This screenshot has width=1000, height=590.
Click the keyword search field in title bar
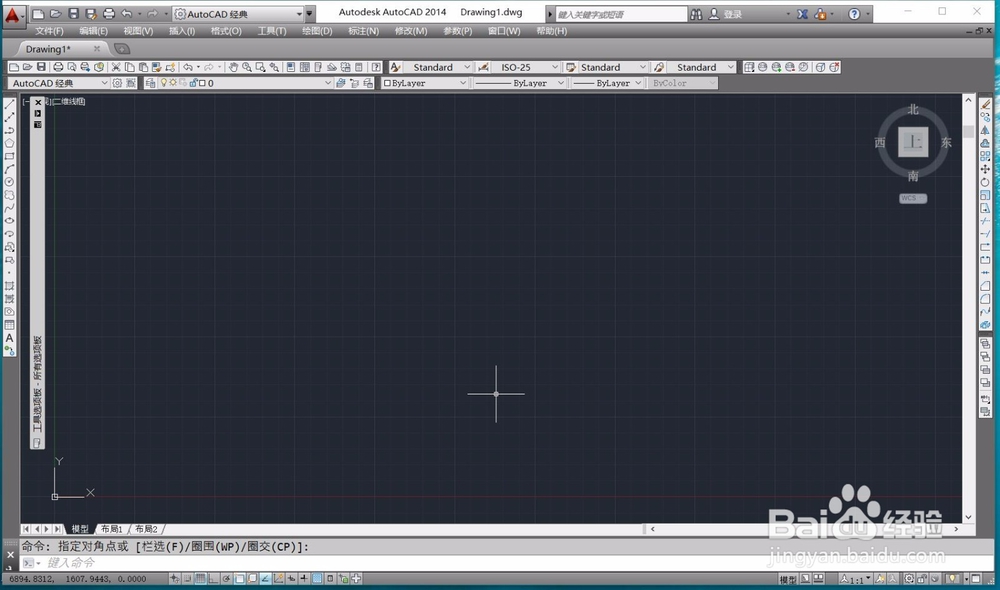coord(621,13)
